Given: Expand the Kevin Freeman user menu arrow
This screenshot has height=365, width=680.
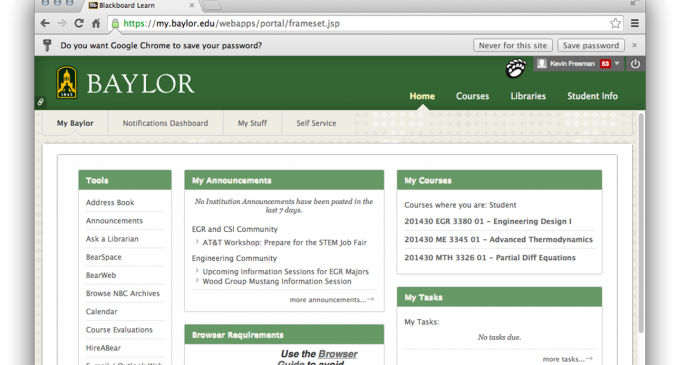Looking at the screenshot, I should [x=617, y=64].
